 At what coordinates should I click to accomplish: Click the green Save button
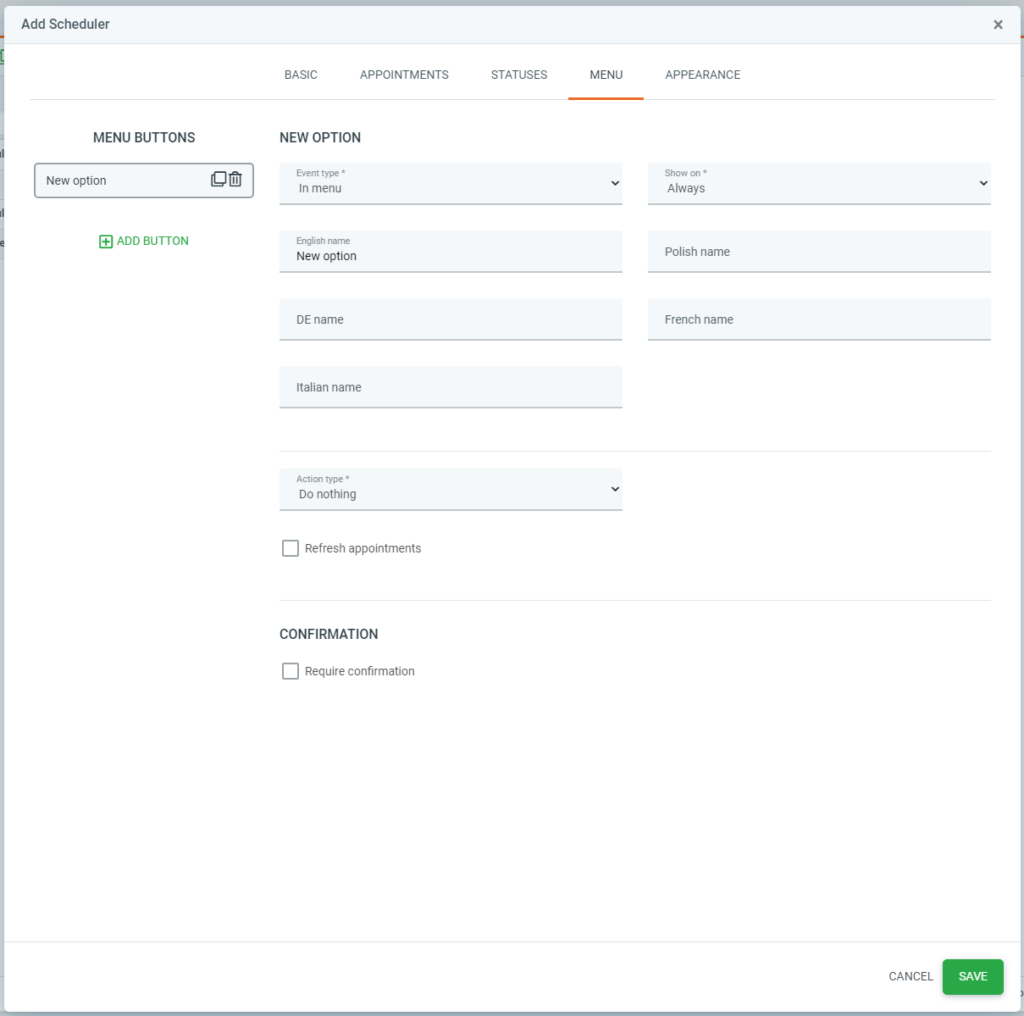pyautogui.click(x=972, y=977)
